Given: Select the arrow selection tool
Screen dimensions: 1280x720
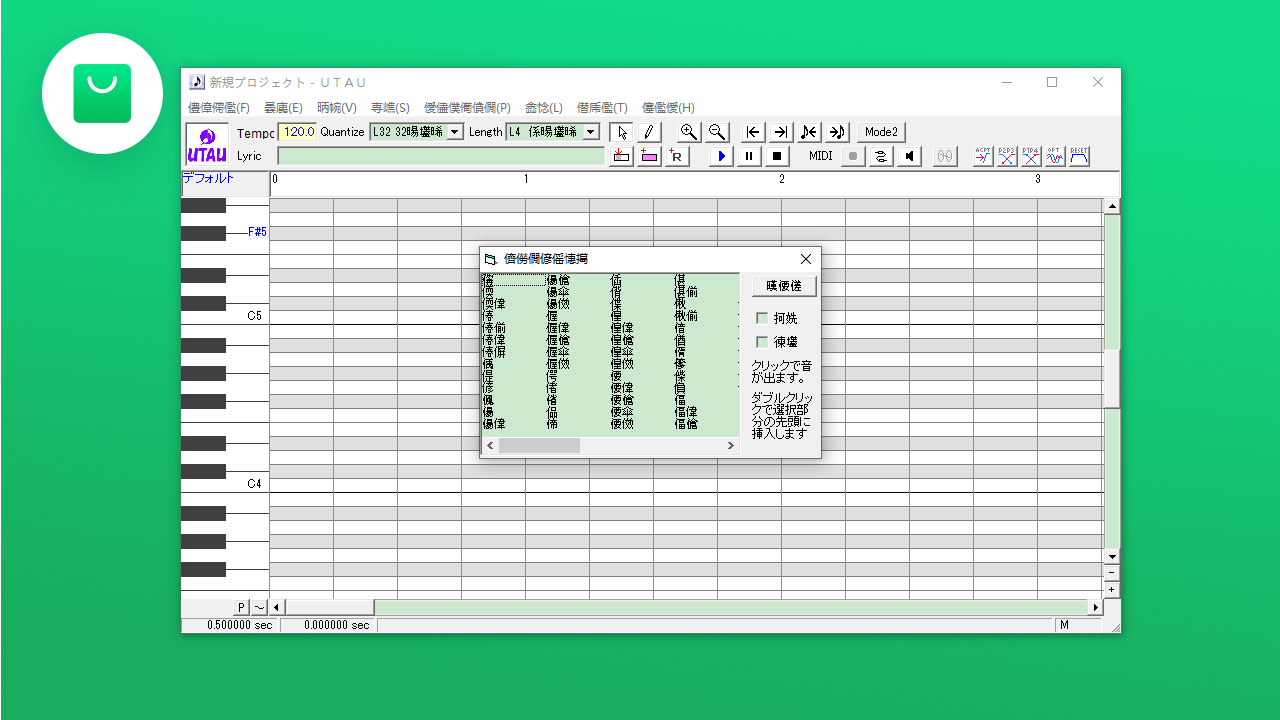Looking at the screenshot, I should click(x=622, y=132).
